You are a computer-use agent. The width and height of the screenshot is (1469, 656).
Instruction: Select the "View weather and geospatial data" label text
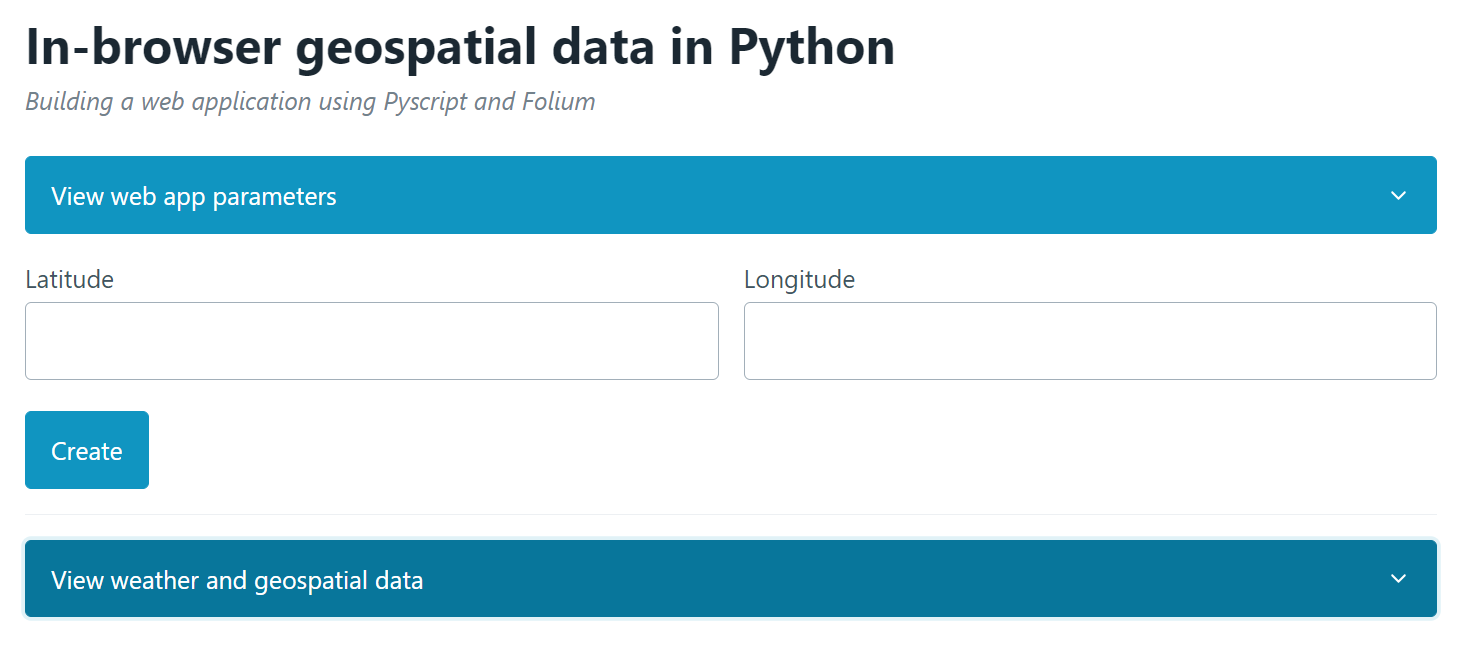[237, 580]
